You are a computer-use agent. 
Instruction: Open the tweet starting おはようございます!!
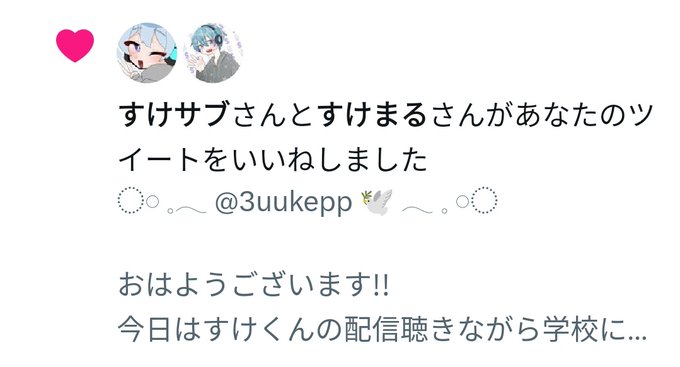pyautogui.click(x=253, y=285)
